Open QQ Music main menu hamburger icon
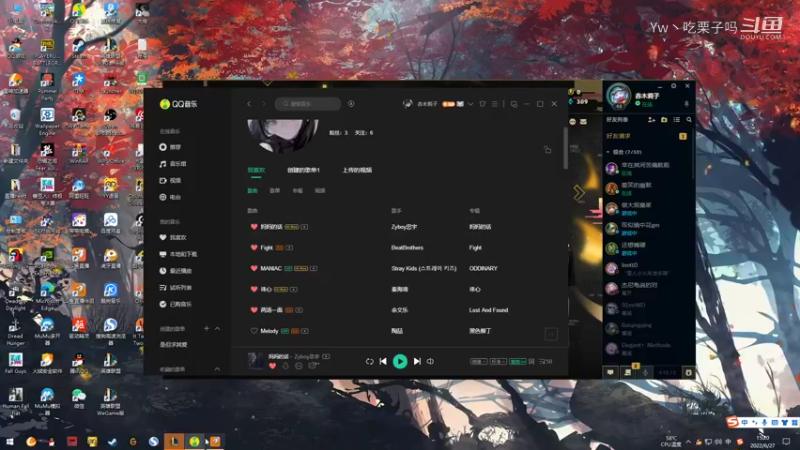This screenshot has width=800, height=450. click(x=494, y=104)
